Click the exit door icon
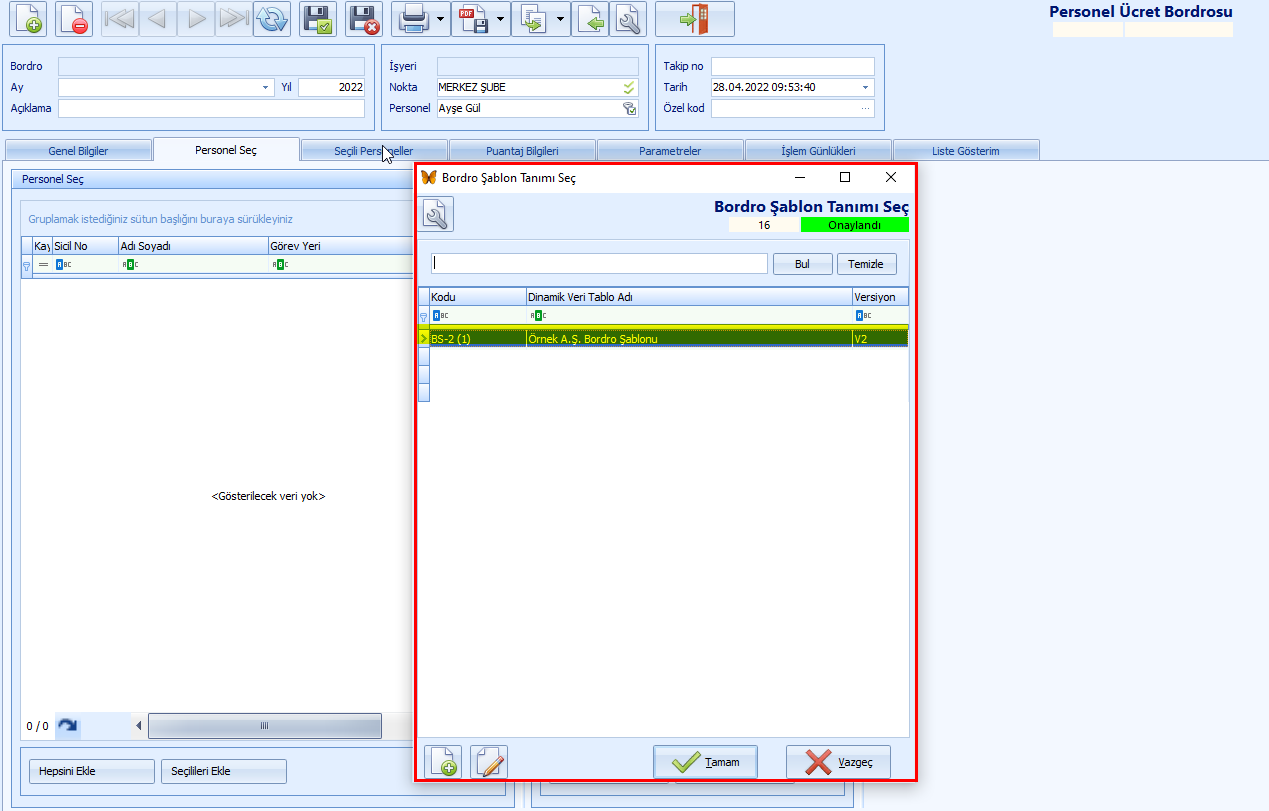 click(x=695, y=19)
